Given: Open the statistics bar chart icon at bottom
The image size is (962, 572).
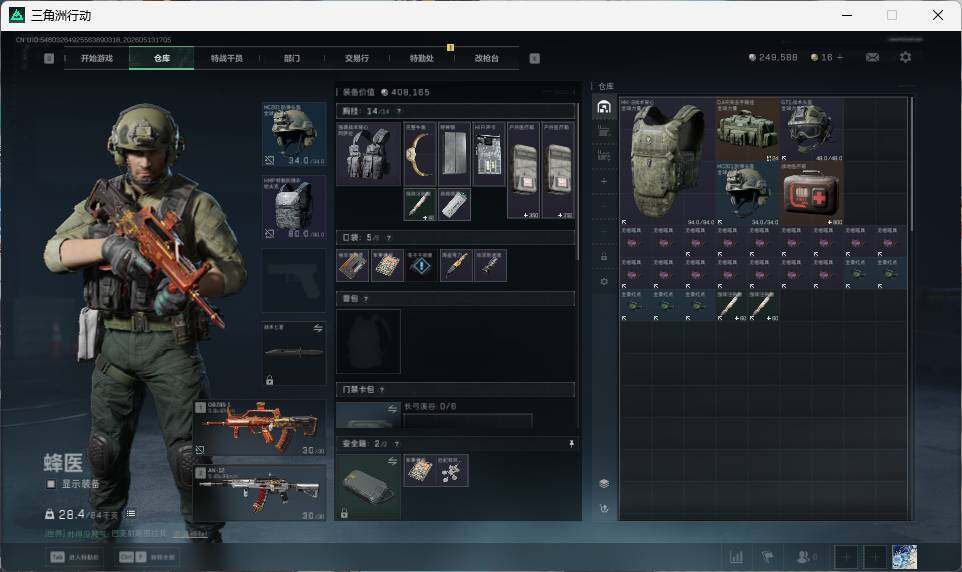Looking at the screenshot, I should point(736,557).
